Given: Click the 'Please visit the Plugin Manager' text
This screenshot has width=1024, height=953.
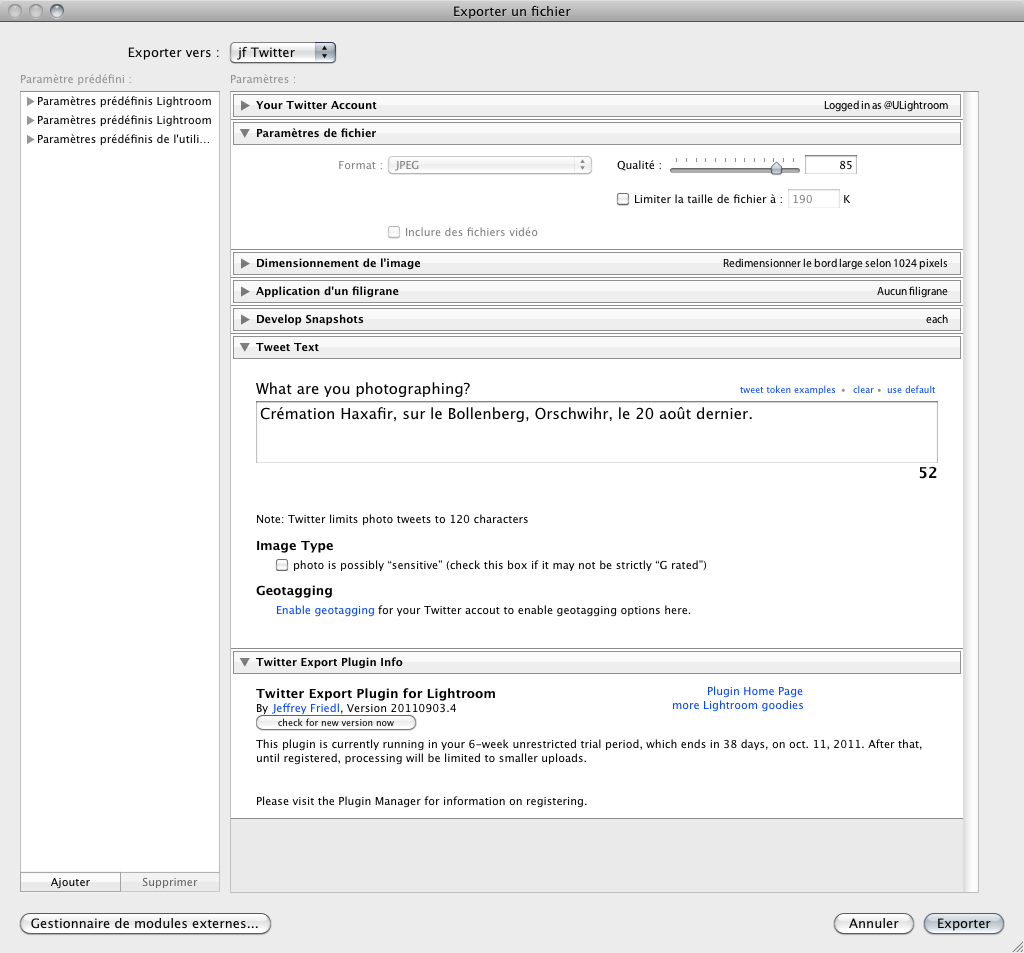Looking at the screenshot, I should click(x=421, y=801).
